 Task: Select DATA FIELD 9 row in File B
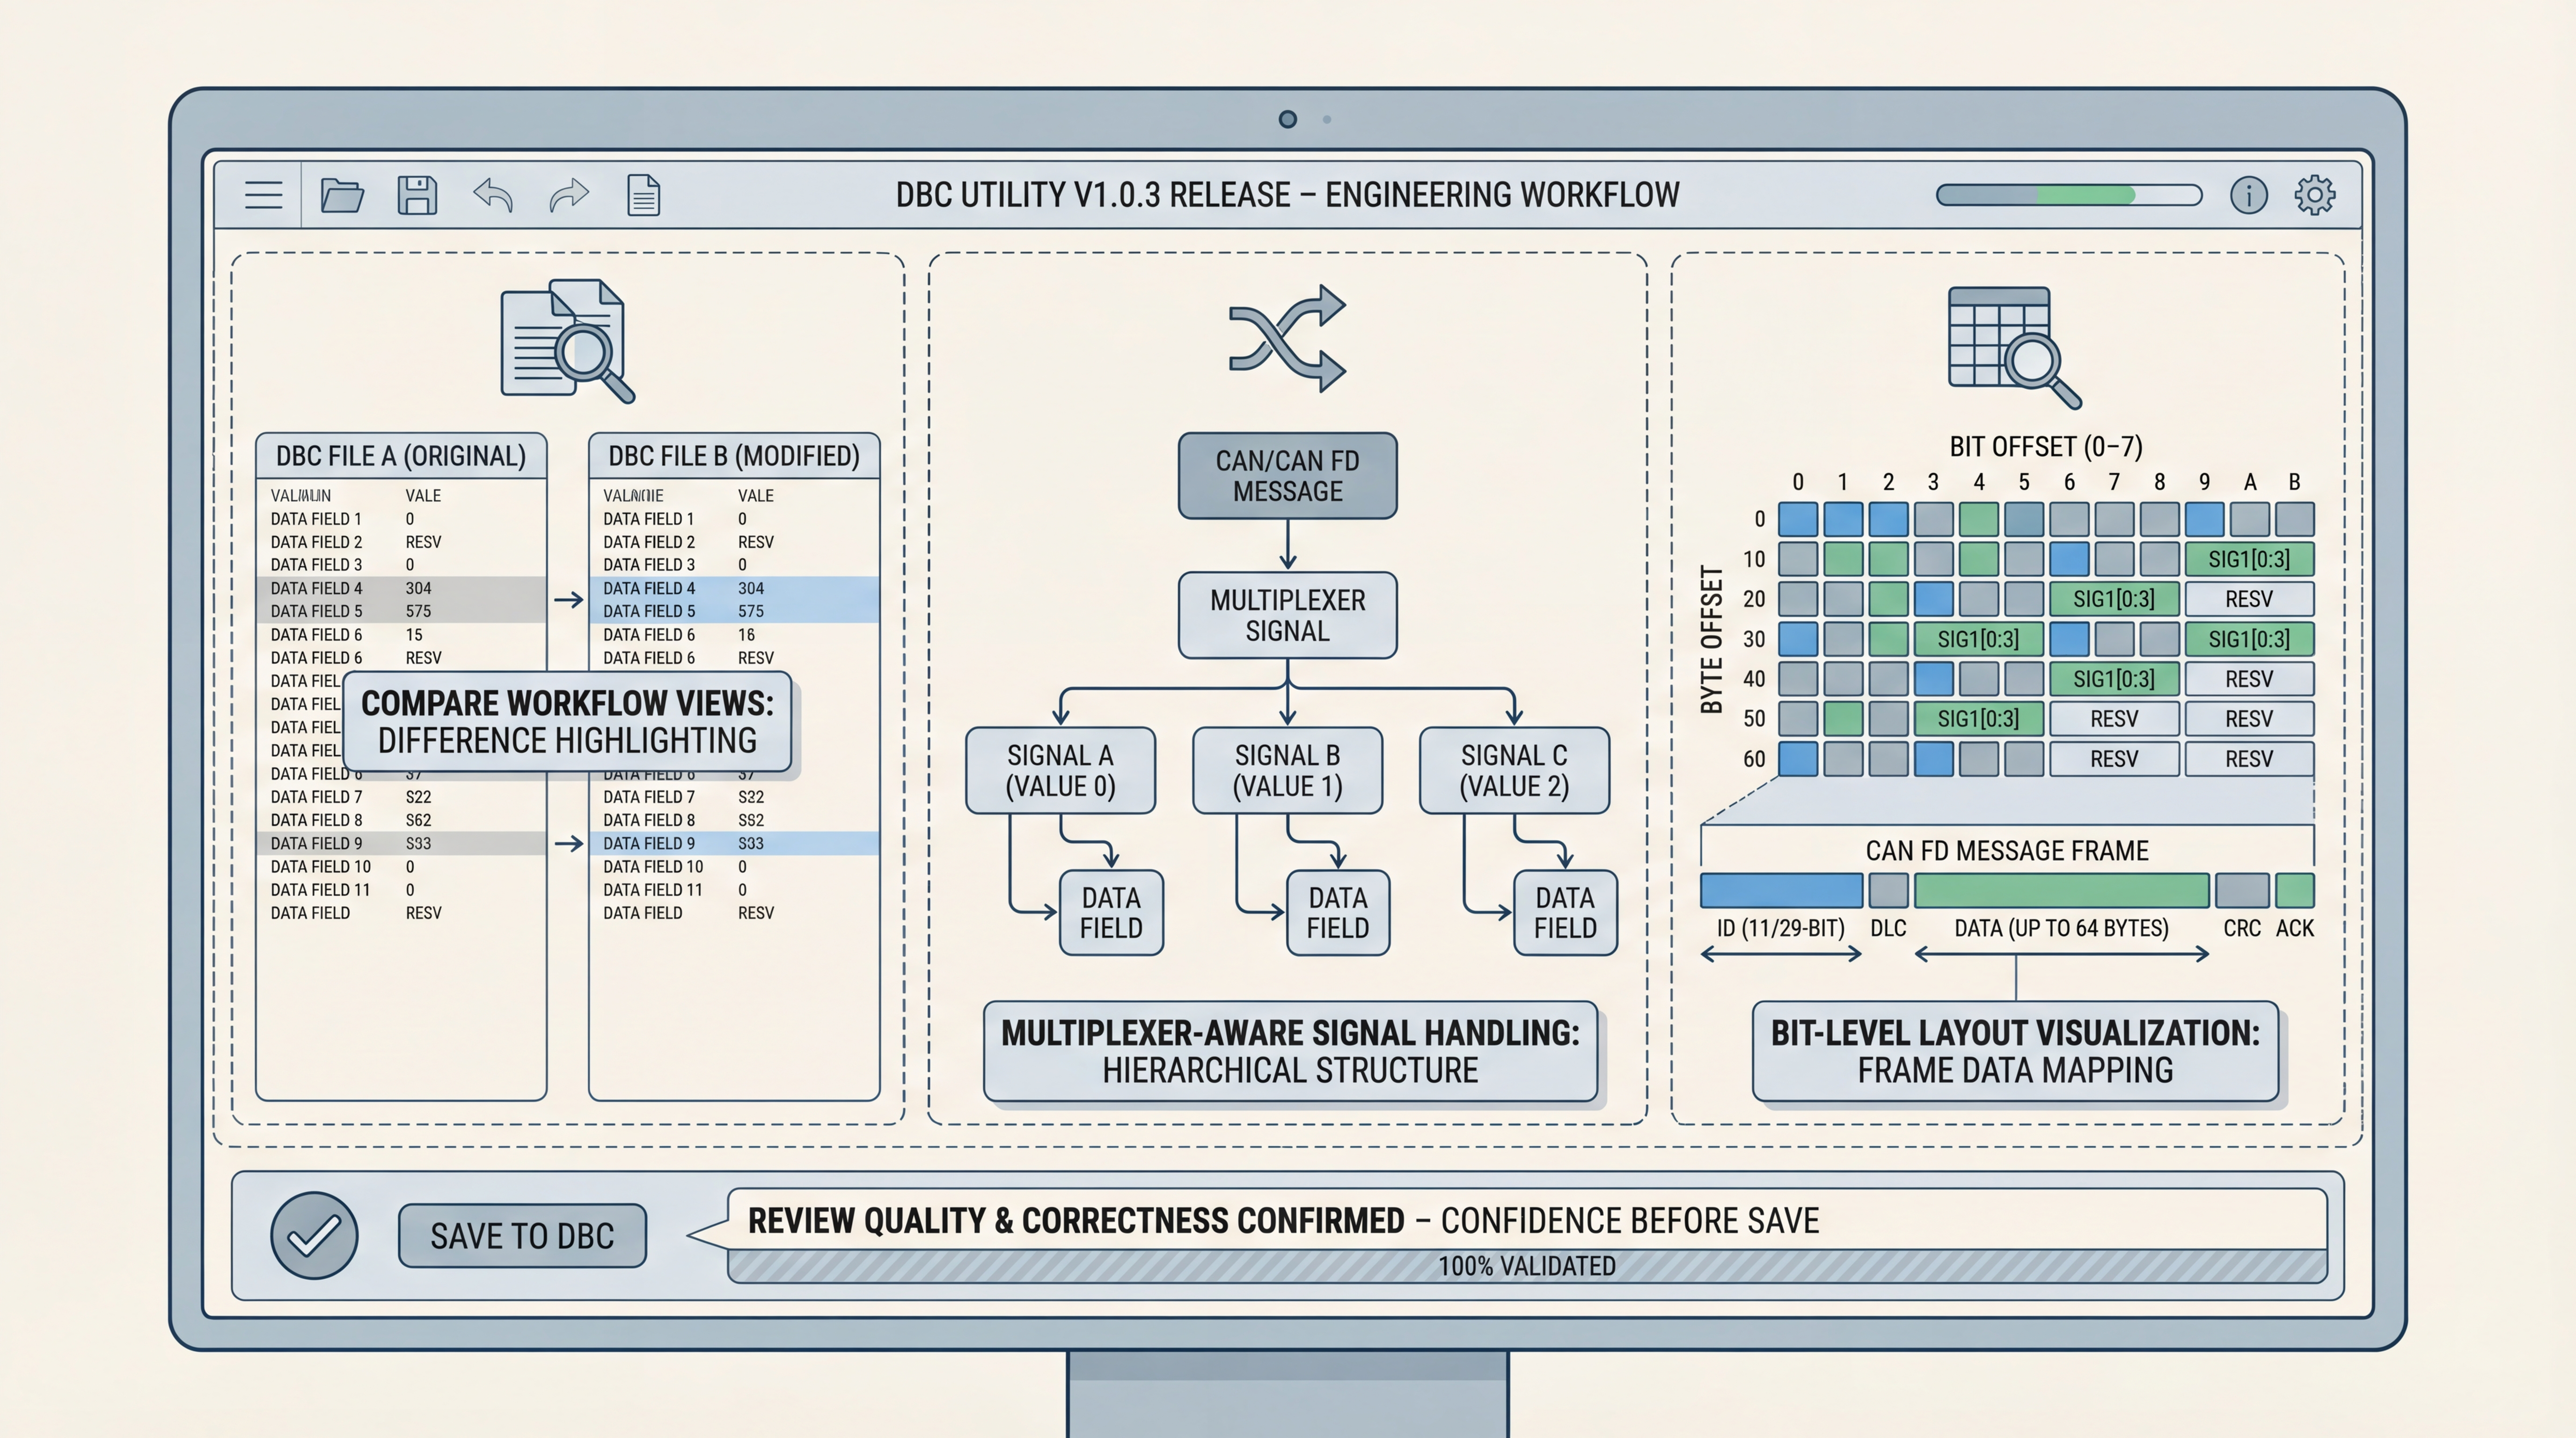(734, 843)
